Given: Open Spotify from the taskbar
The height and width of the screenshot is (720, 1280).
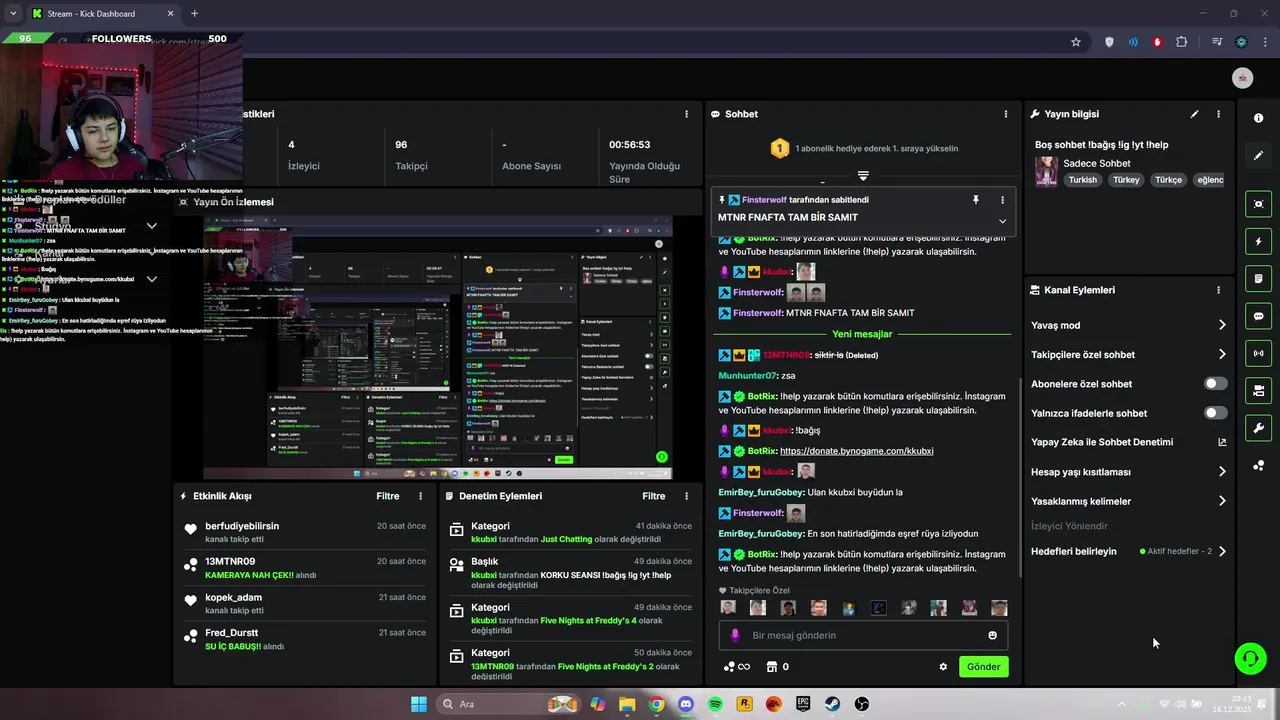Looking at the screenshot, I should (715, 704).
